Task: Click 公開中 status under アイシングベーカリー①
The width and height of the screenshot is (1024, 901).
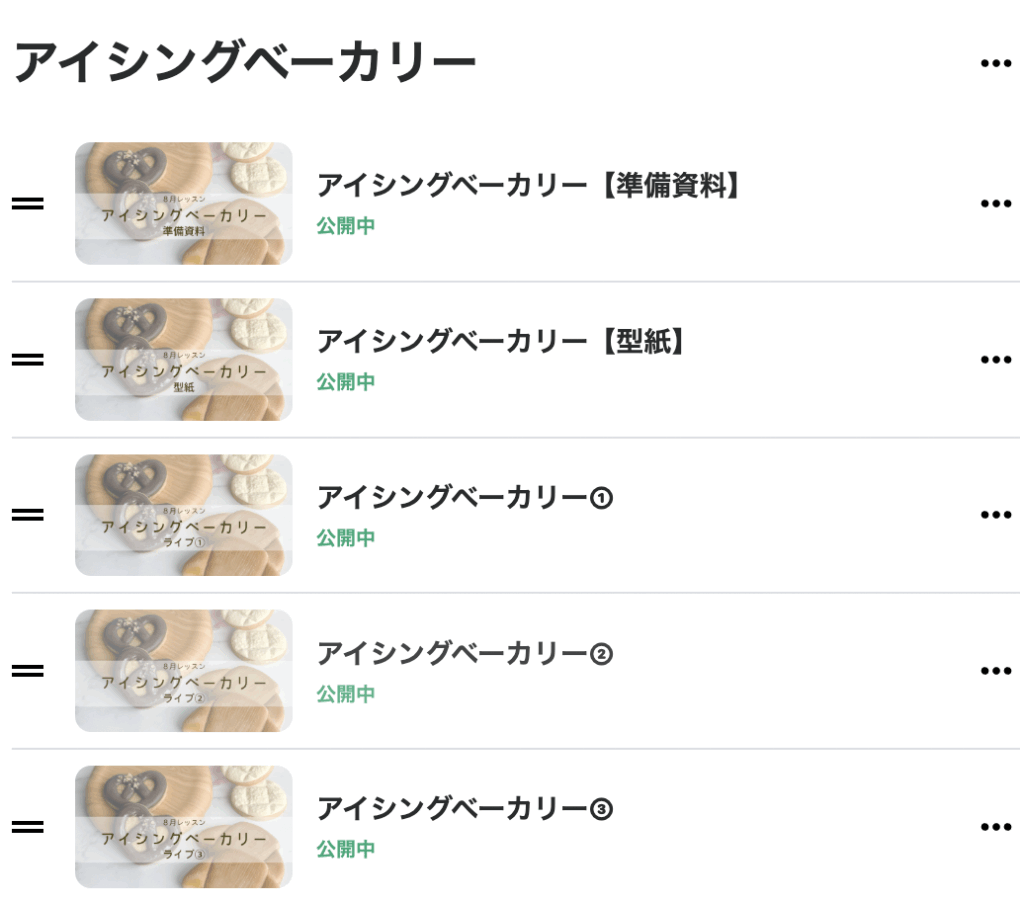Action: tap(346, 538)
